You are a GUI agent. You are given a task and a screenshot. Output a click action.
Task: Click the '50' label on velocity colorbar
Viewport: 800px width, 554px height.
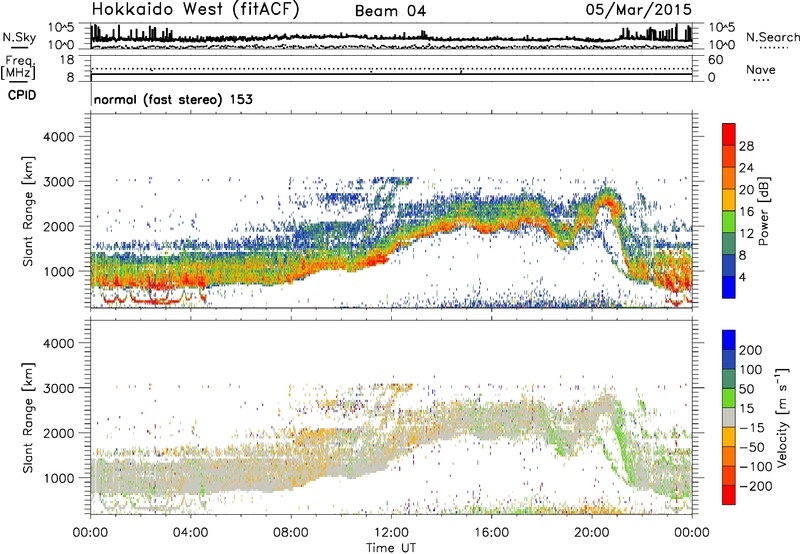747,389
